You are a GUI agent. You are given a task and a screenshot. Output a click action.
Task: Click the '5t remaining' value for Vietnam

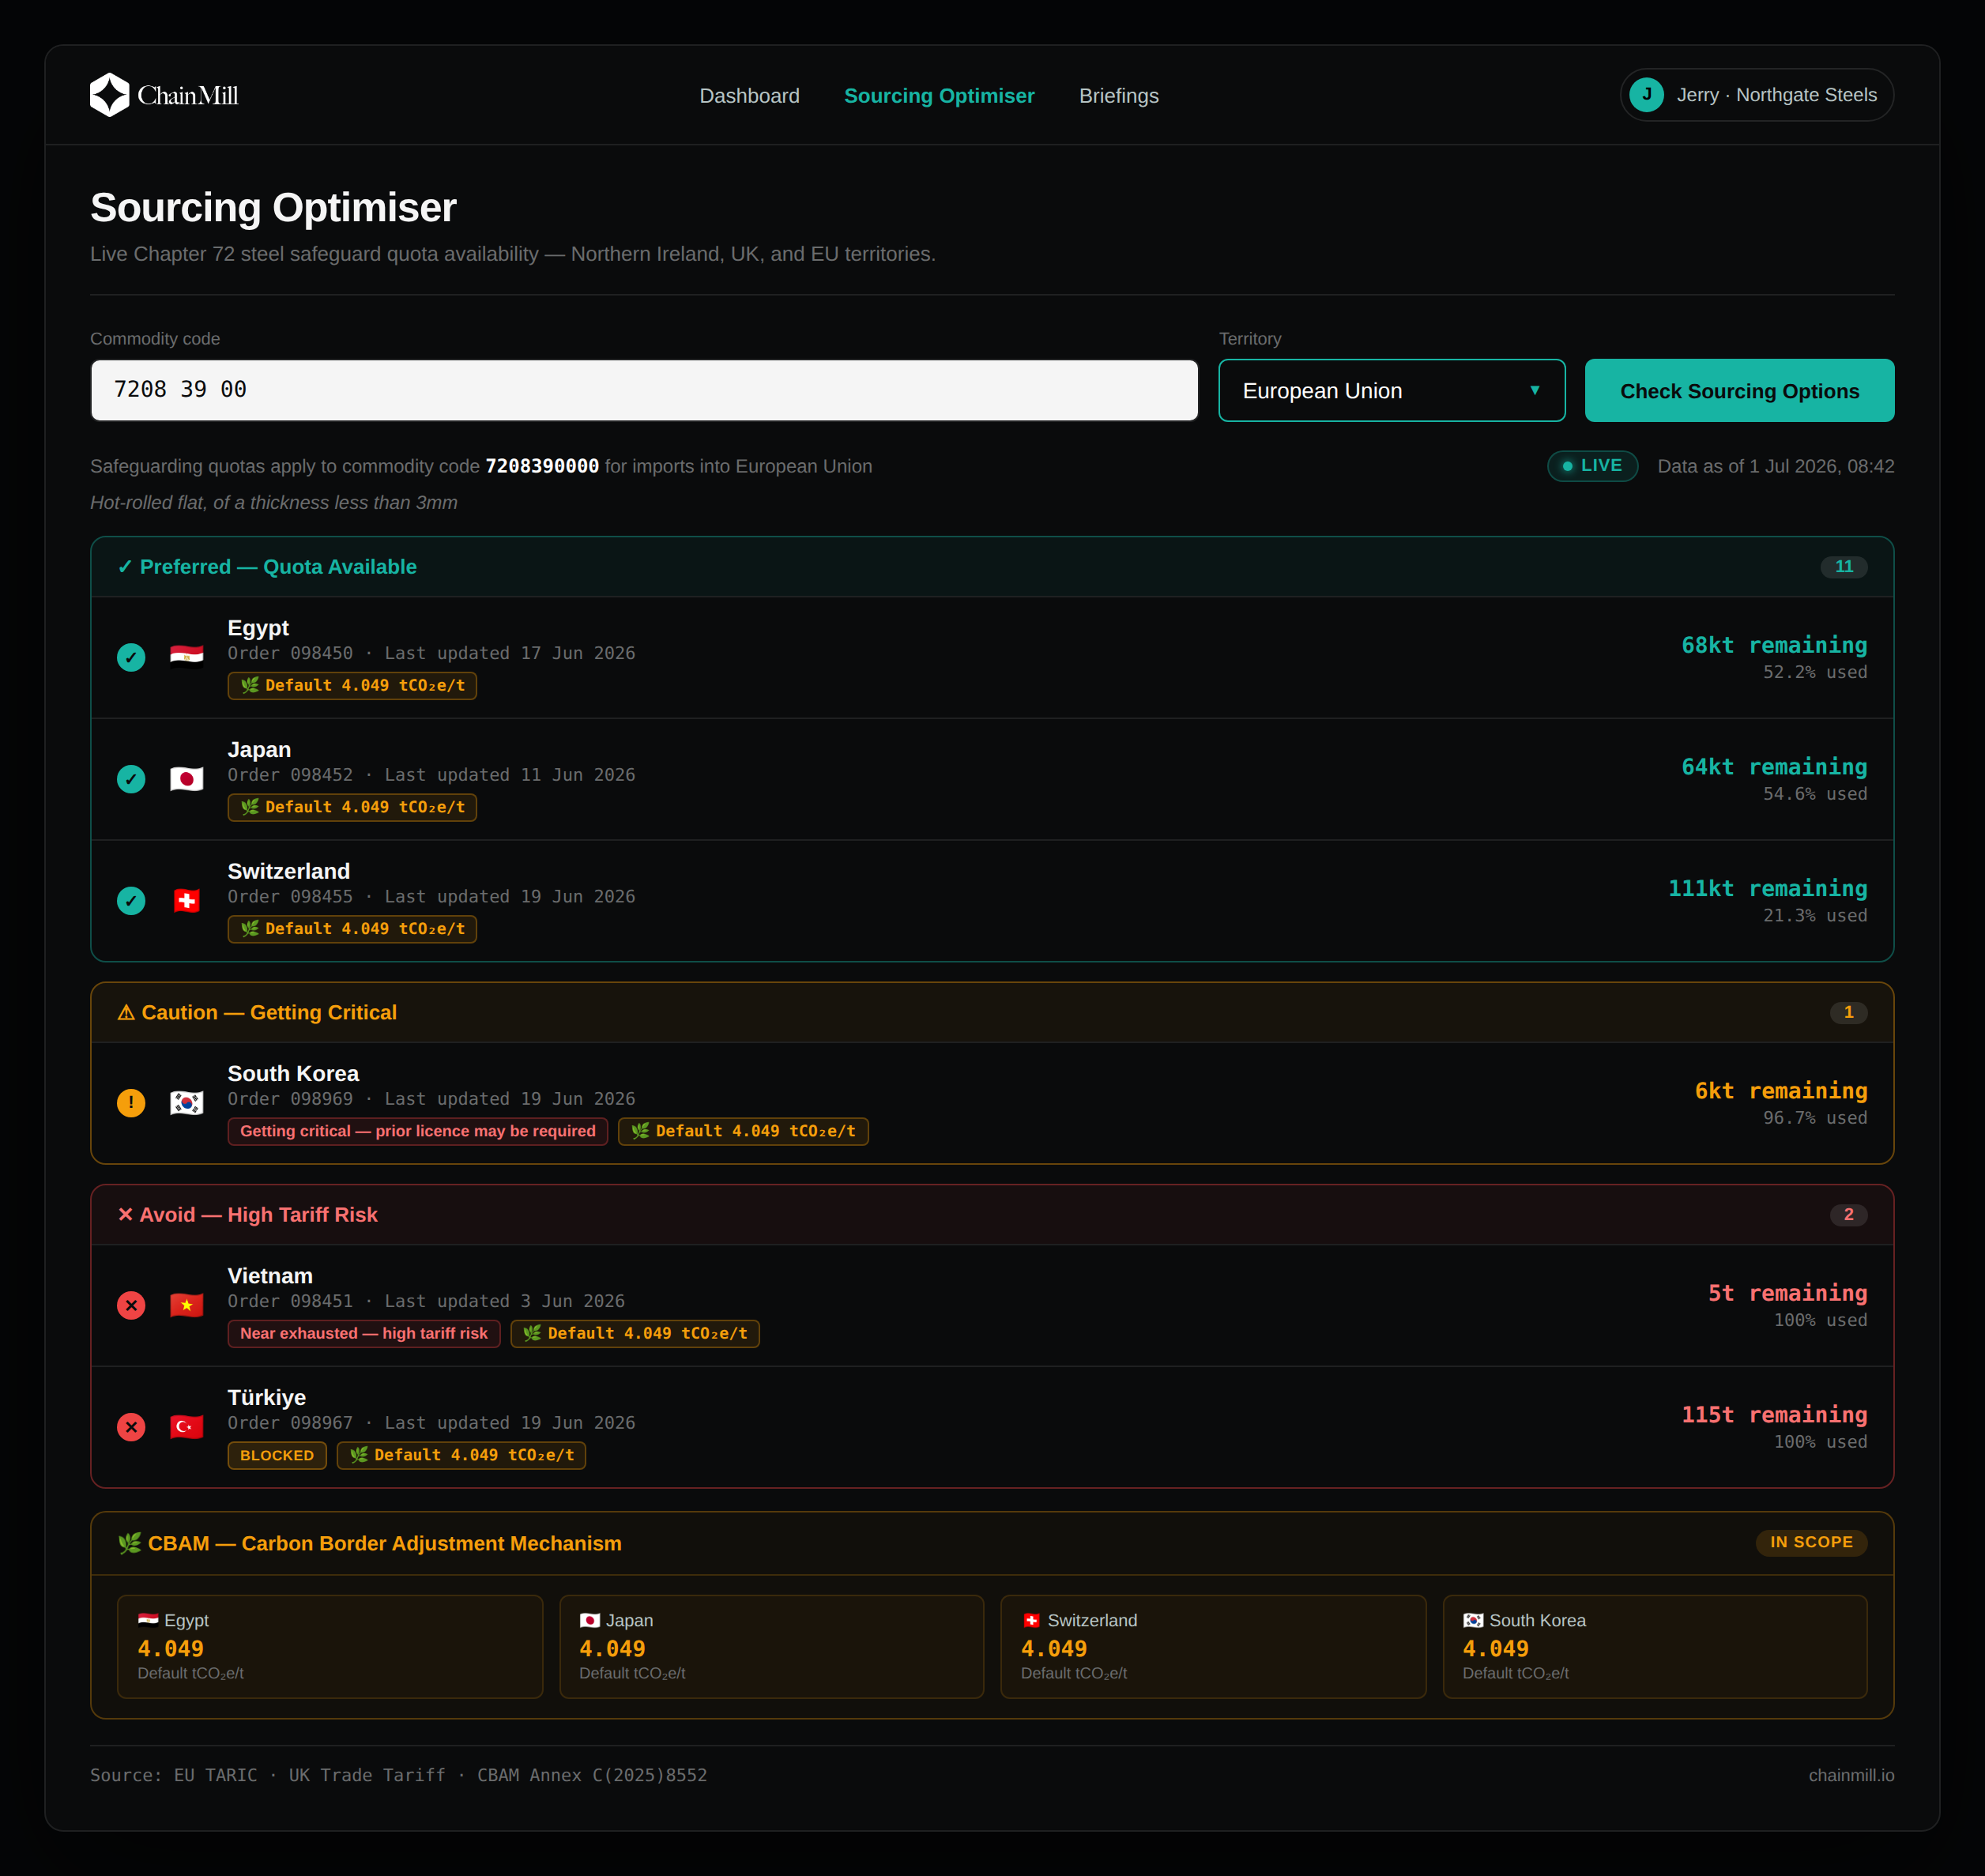pyautogui.click(x=1787, y=1293)
